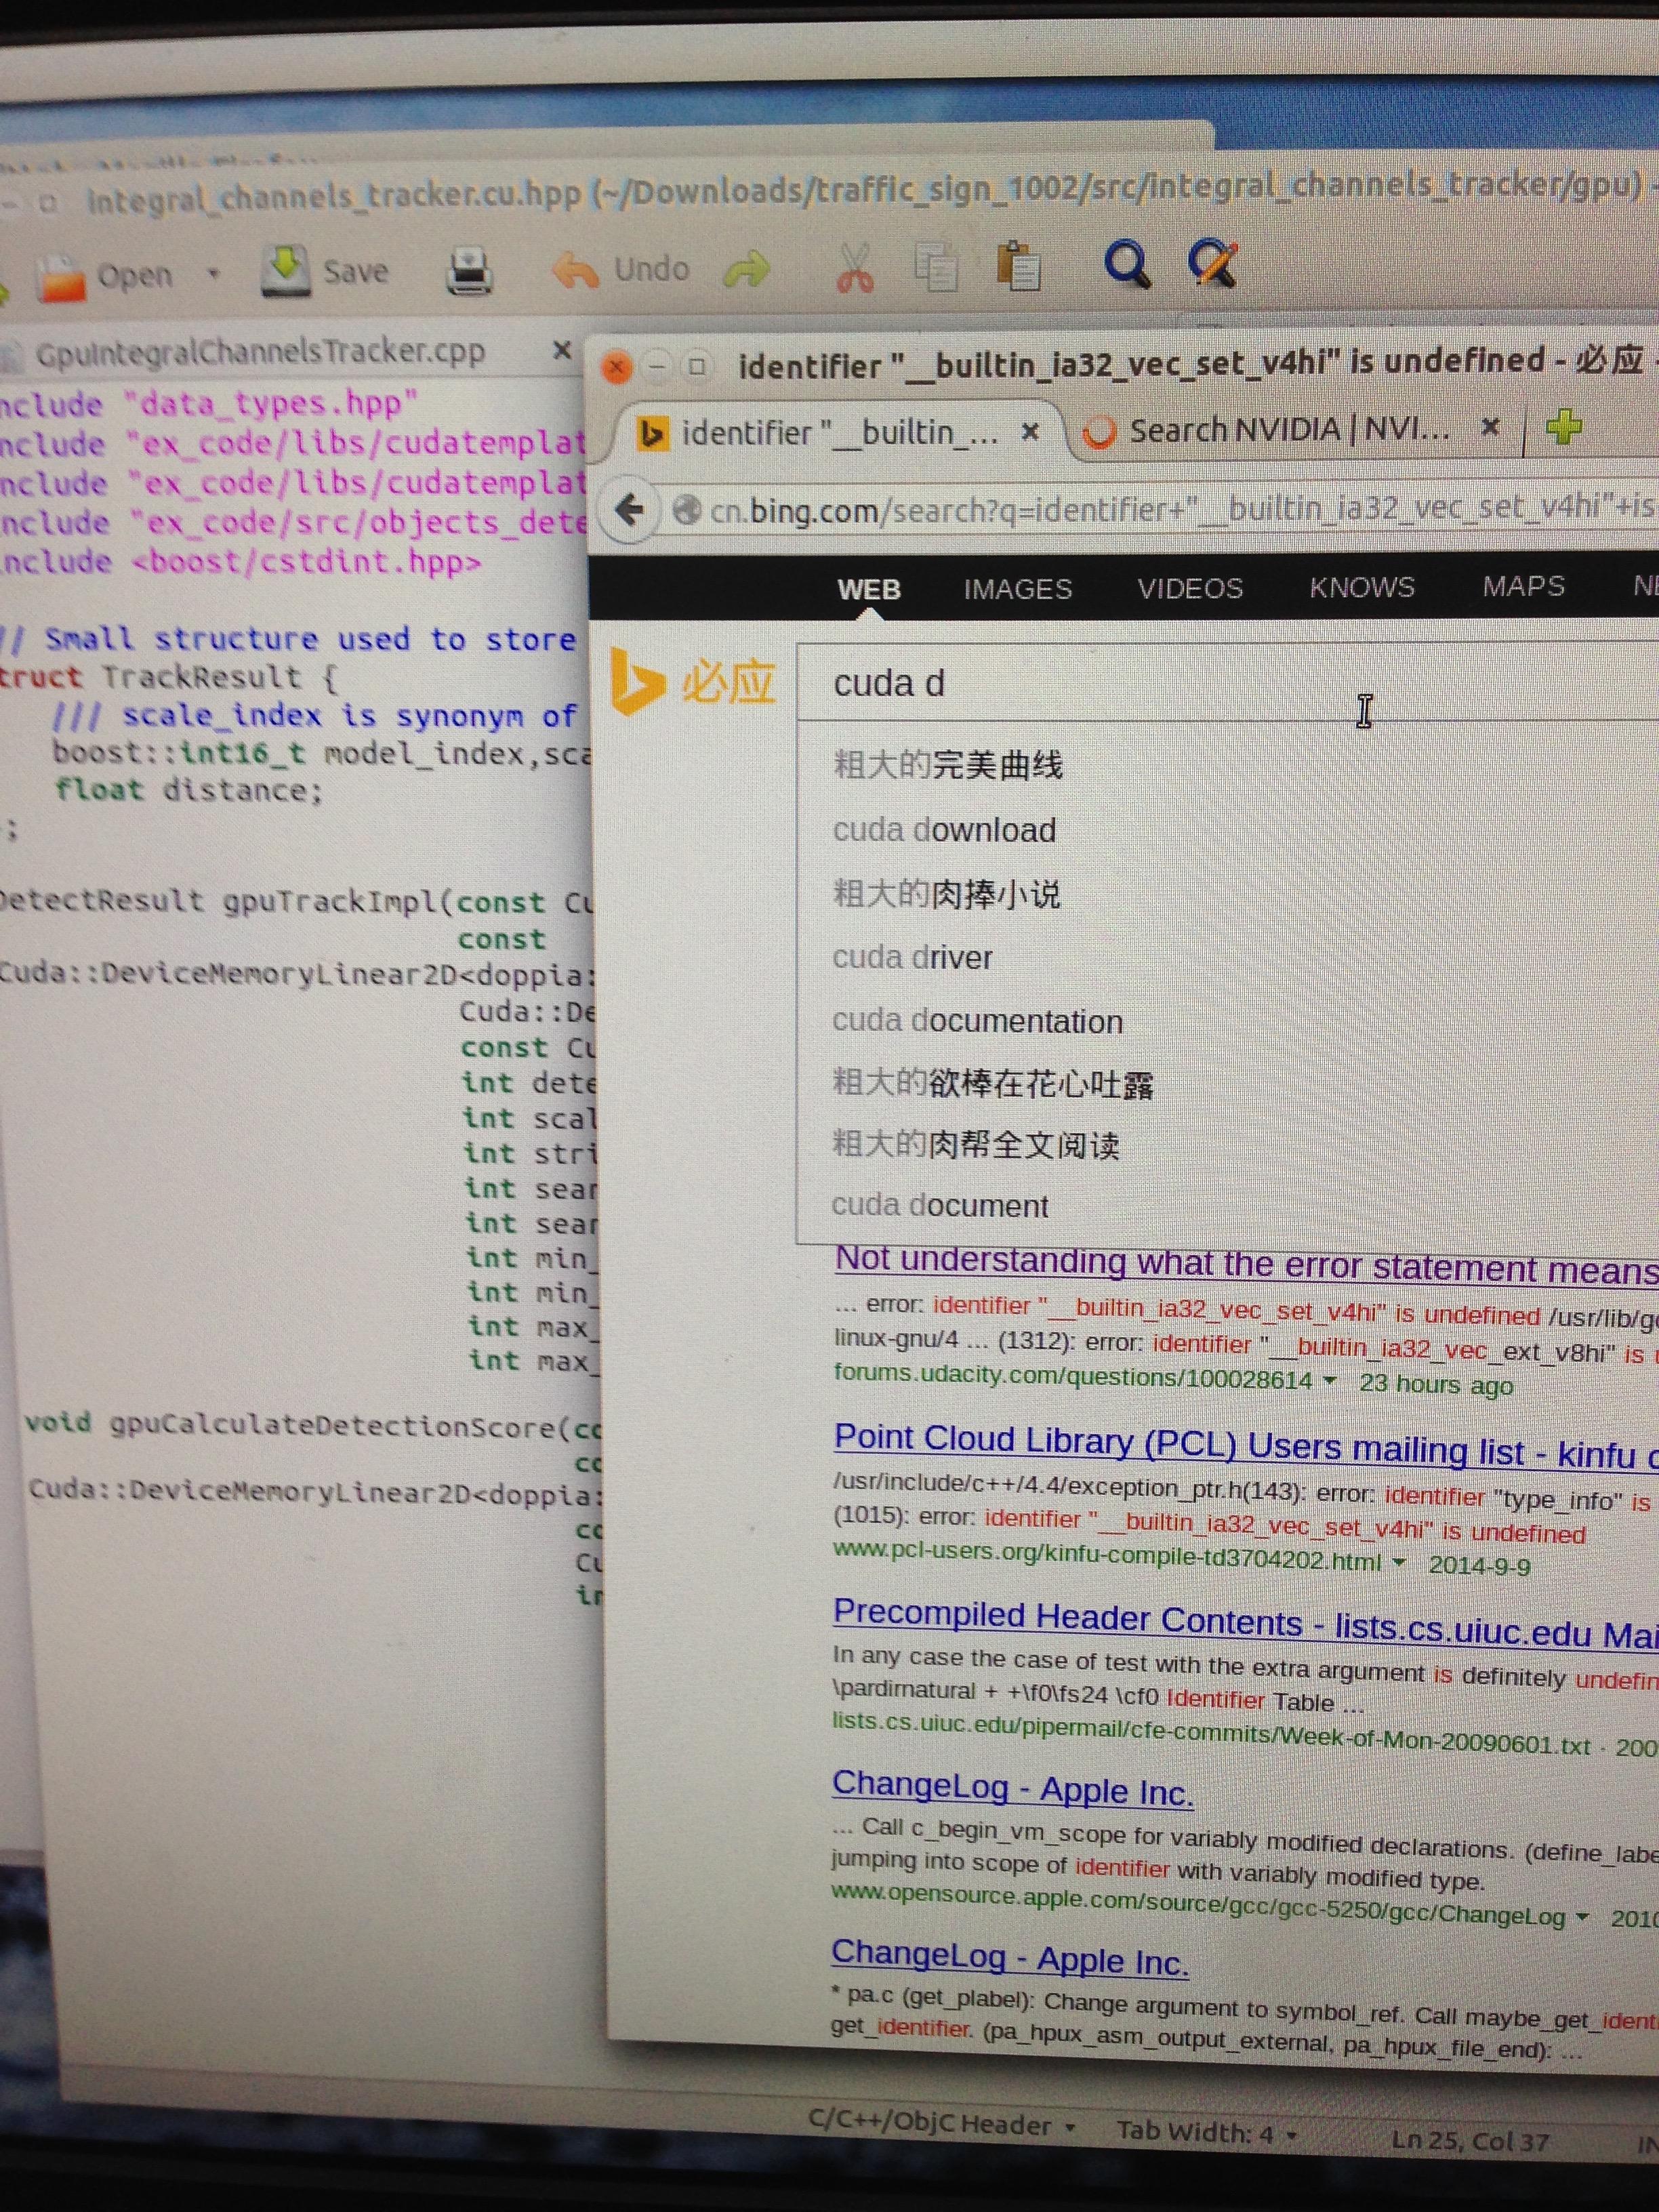This screenshot has width=1659, height=2212.
Task: Select WEB in Bing navigation bar
Action: pos(869,589)
